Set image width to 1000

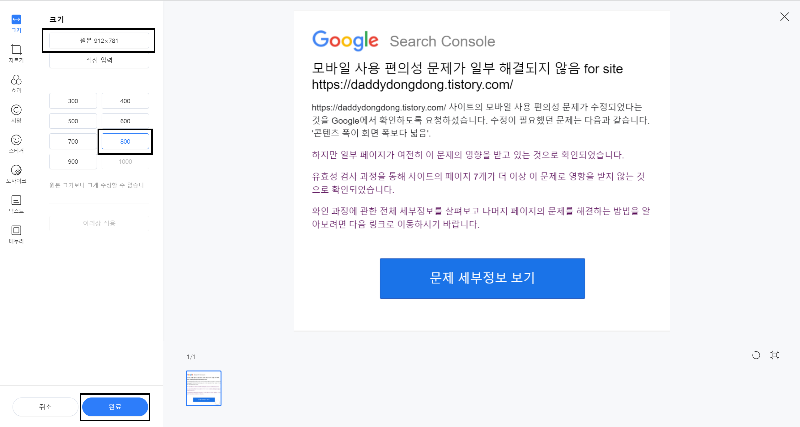[125, 162]
